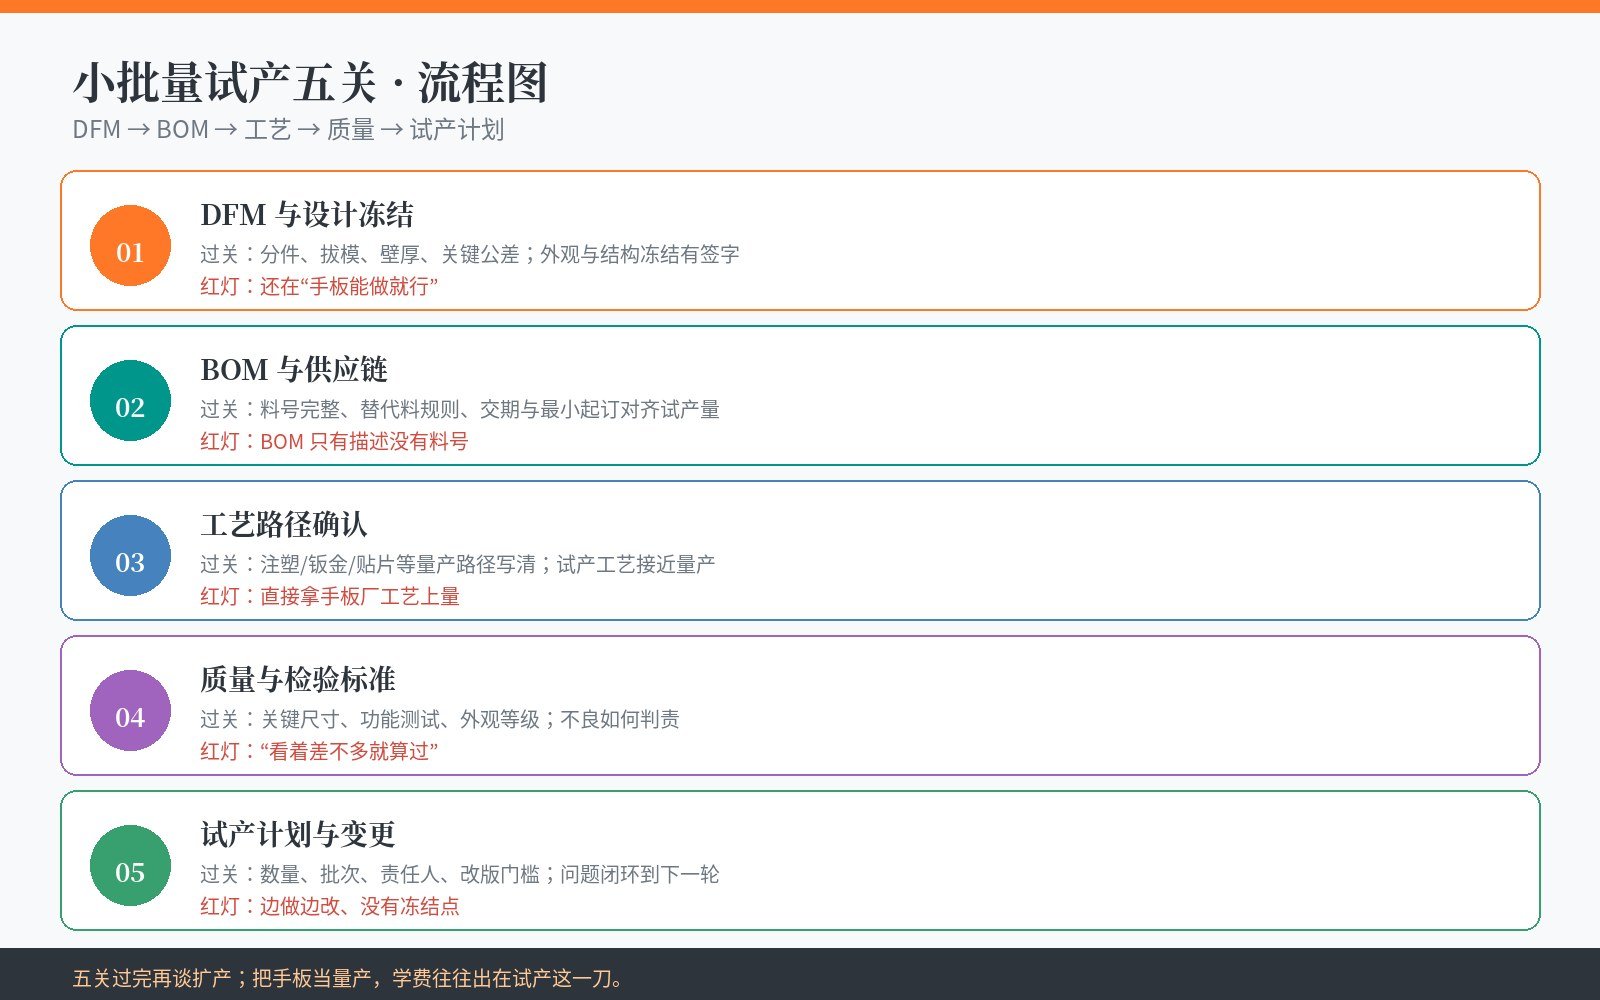
Task: Select the heading BOM 与供应链
Action: pos(294,370)
